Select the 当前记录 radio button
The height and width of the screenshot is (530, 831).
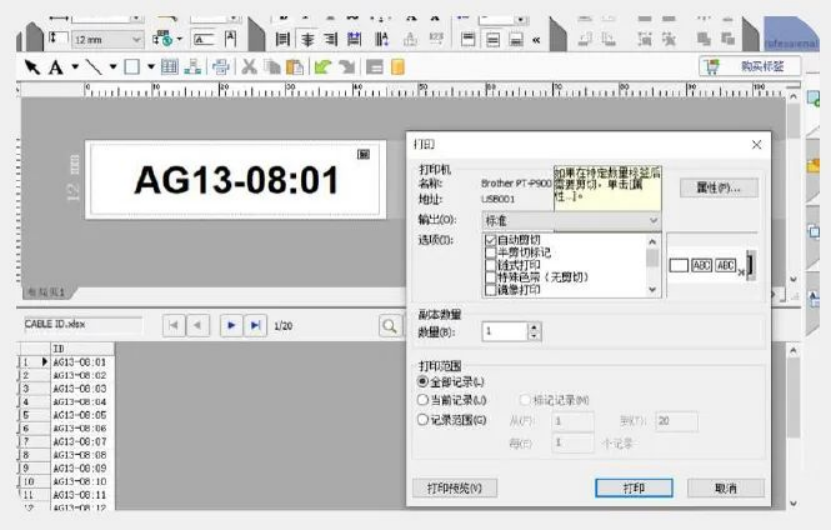[423, 400]
